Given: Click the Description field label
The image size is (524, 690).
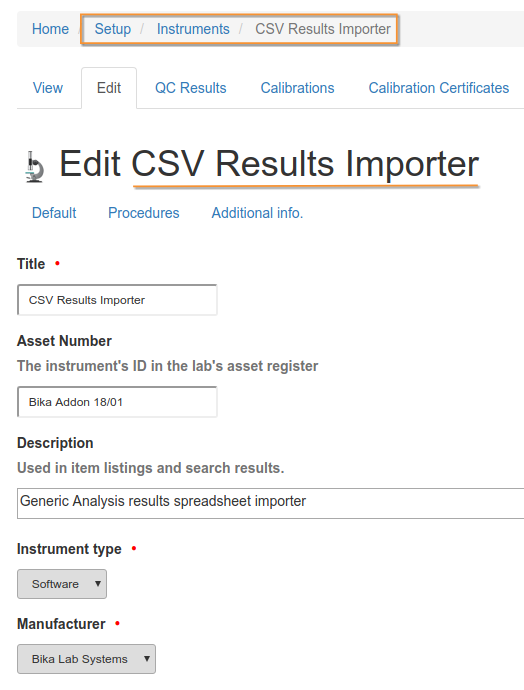Looking at the screenshot, I should 55,443.
